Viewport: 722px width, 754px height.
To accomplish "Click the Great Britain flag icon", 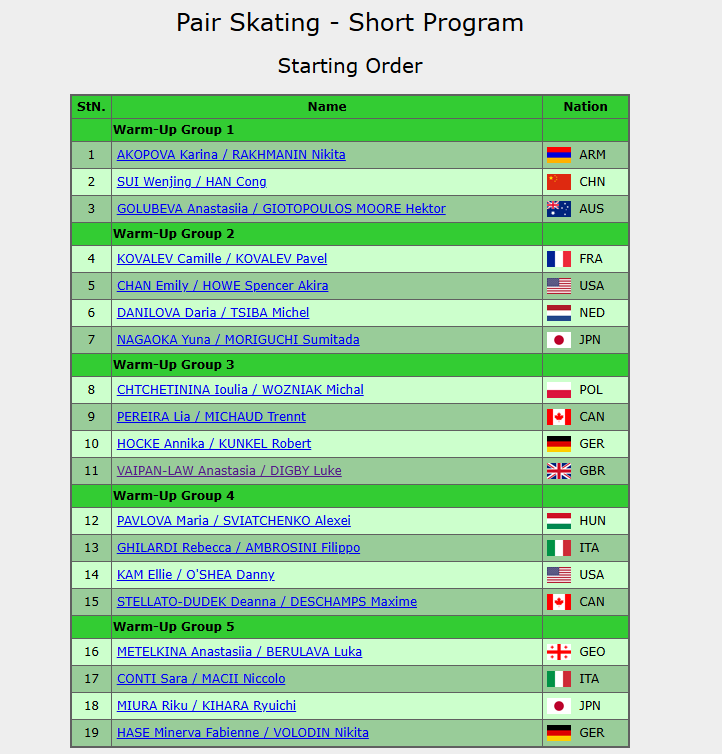I will [x=558, y=471].
